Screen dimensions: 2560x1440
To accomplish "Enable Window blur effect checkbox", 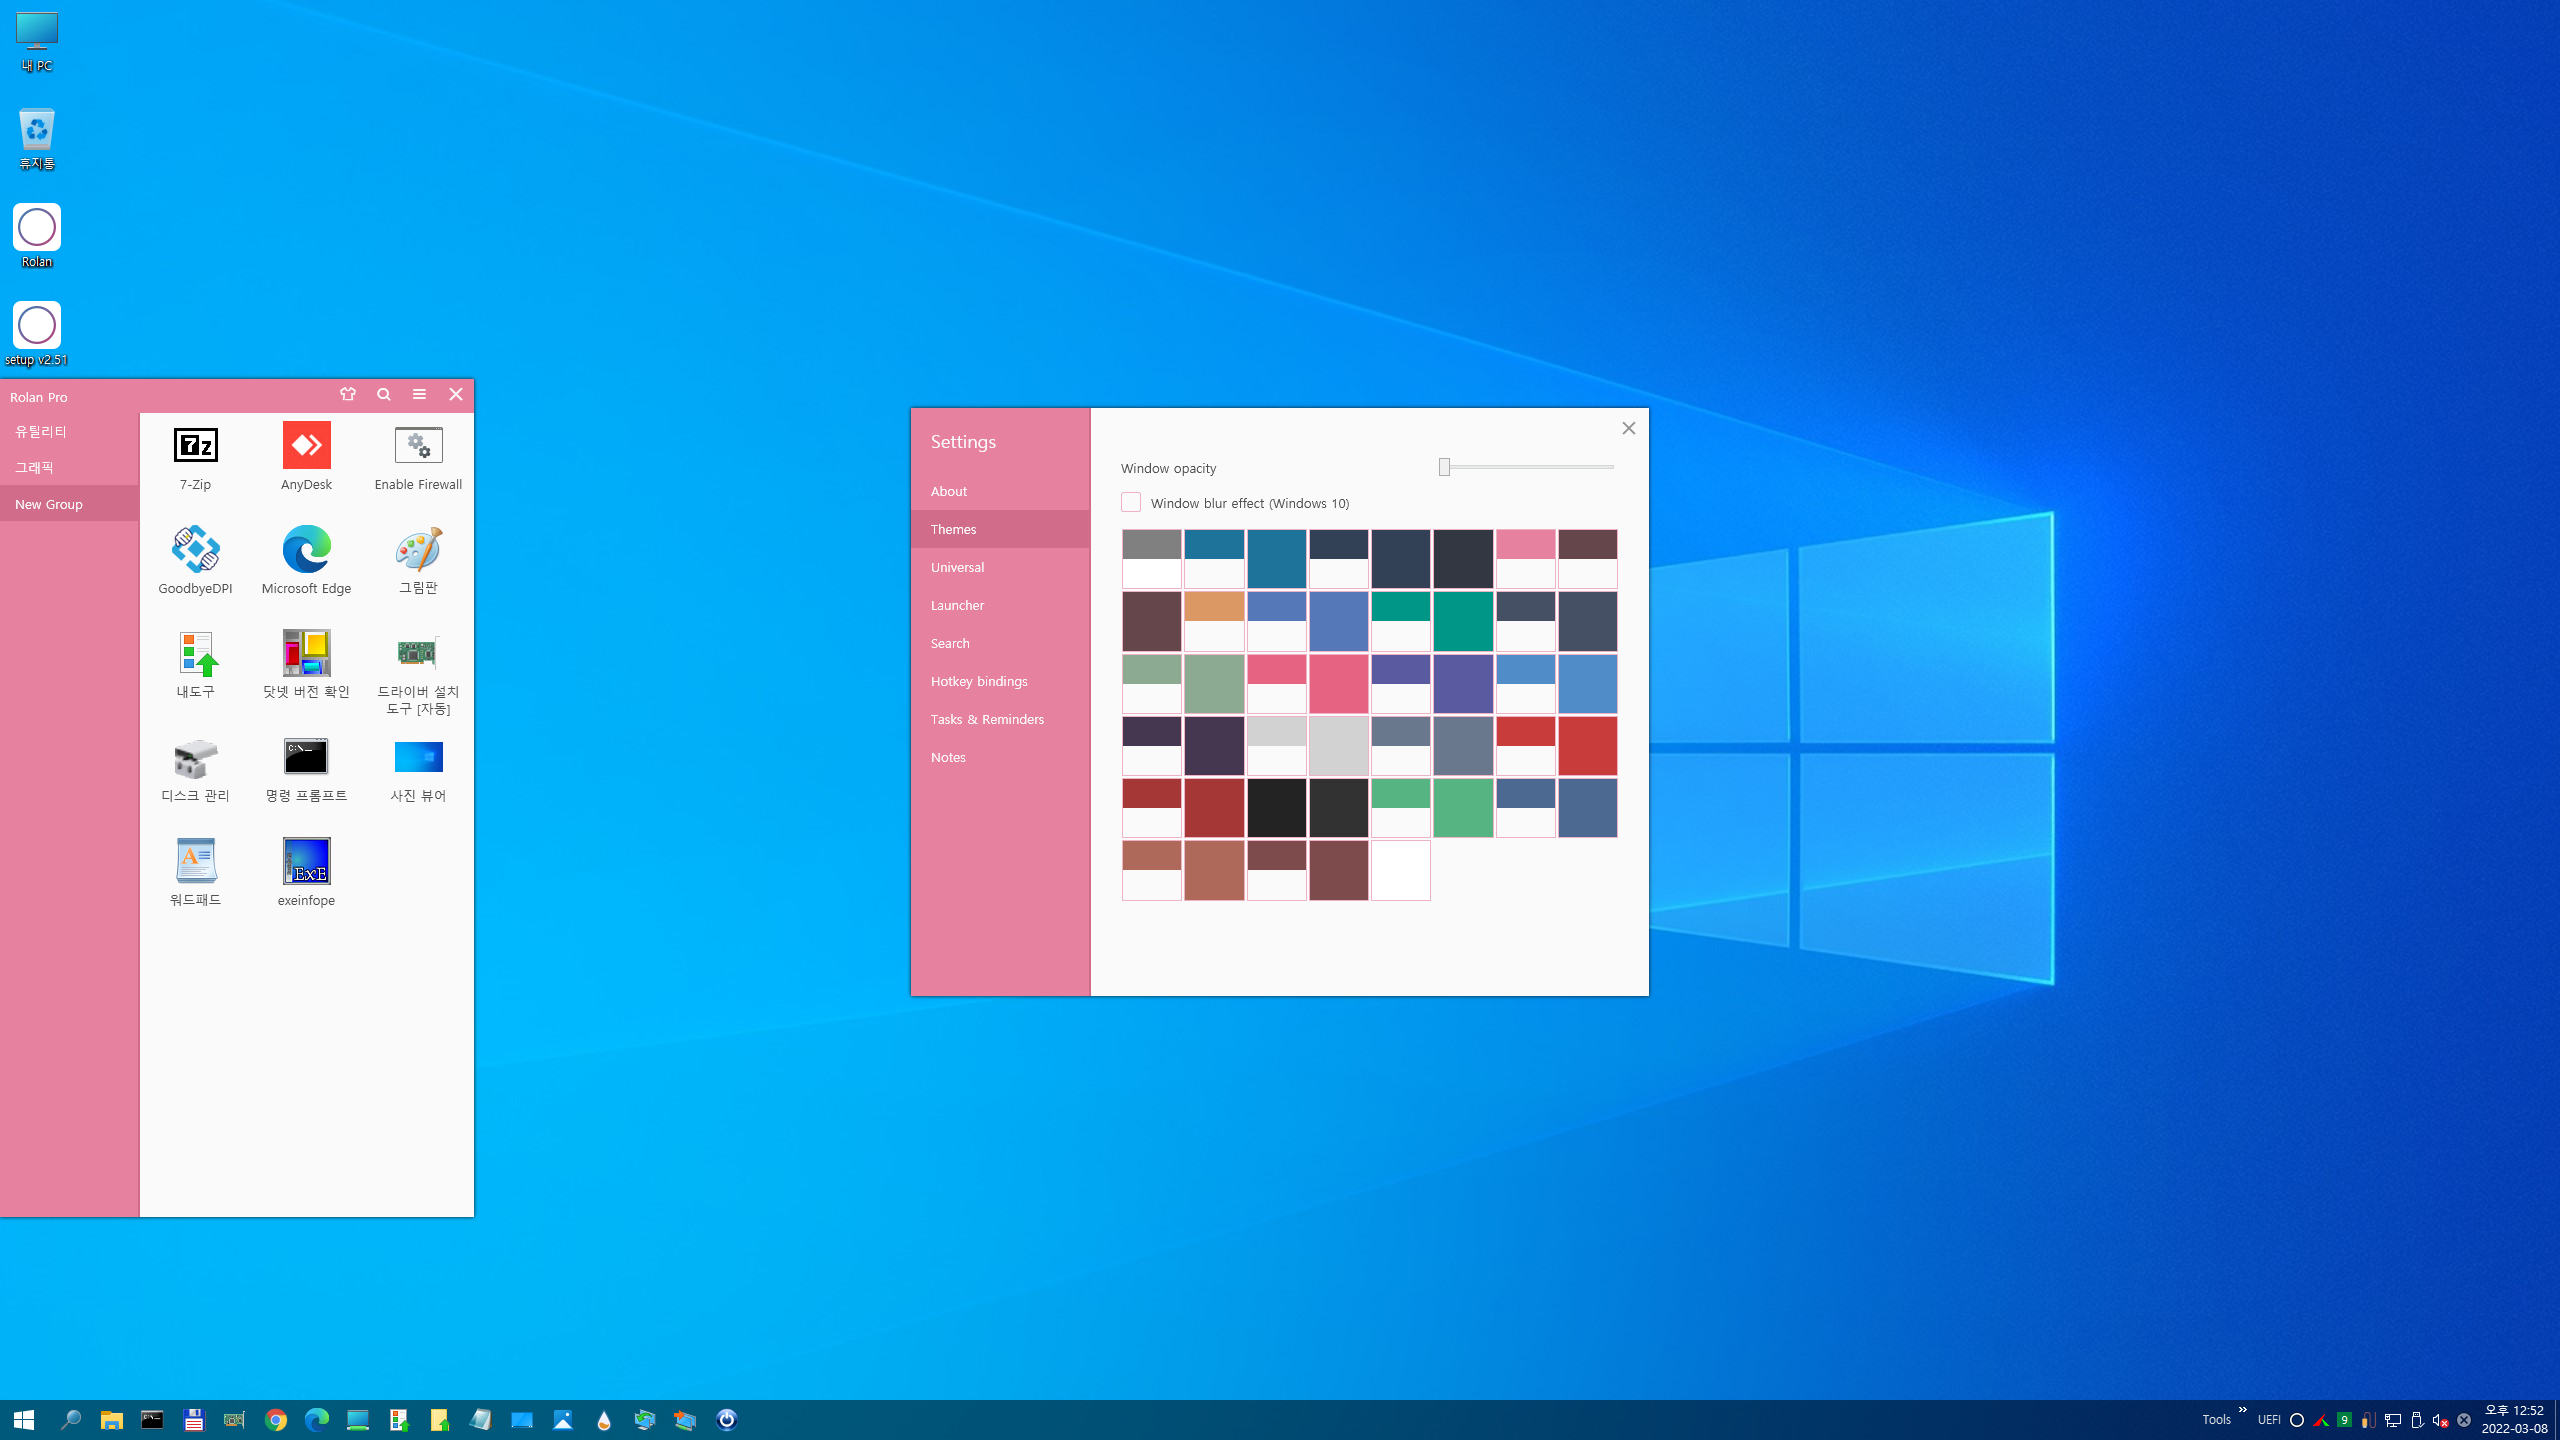I will coord(1131,503).
